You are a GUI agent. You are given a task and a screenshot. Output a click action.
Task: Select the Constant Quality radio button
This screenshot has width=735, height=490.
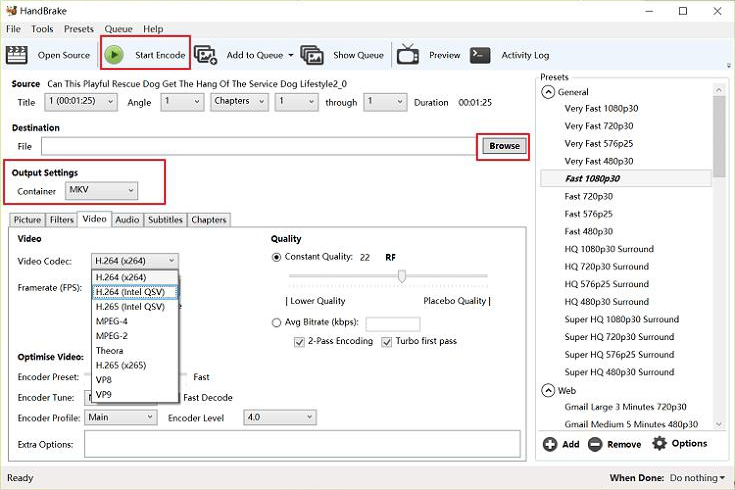coord(277,257)
